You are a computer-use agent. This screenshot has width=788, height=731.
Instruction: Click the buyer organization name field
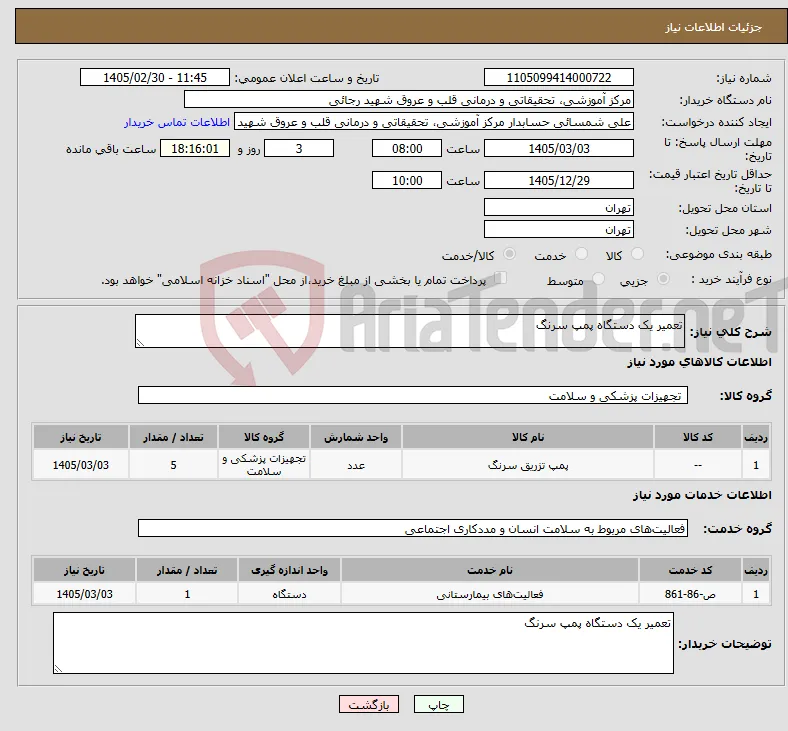[409, 99]
